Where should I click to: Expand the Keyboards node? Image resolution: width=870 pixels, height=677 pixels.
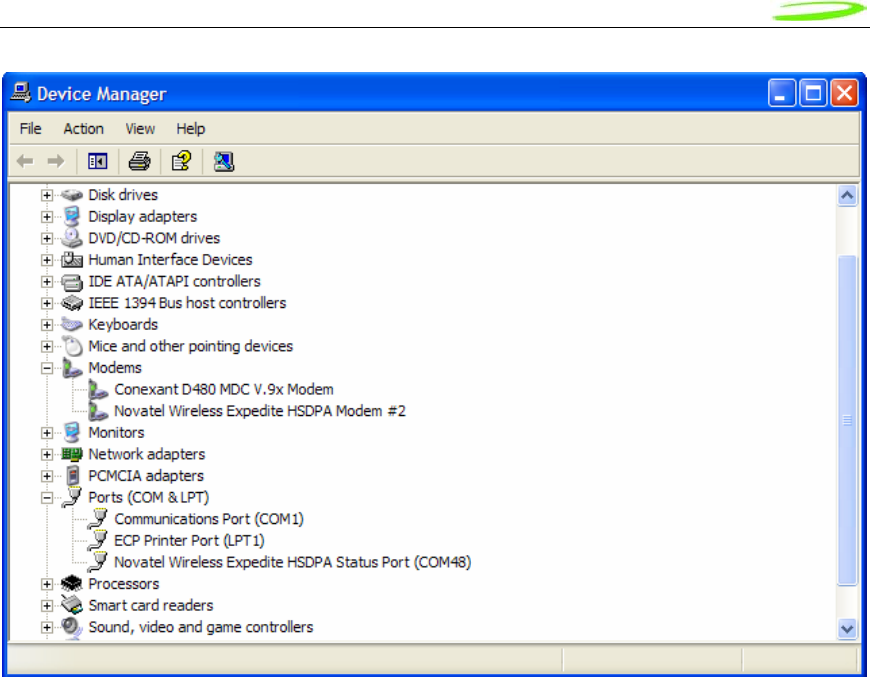(47, 325)
